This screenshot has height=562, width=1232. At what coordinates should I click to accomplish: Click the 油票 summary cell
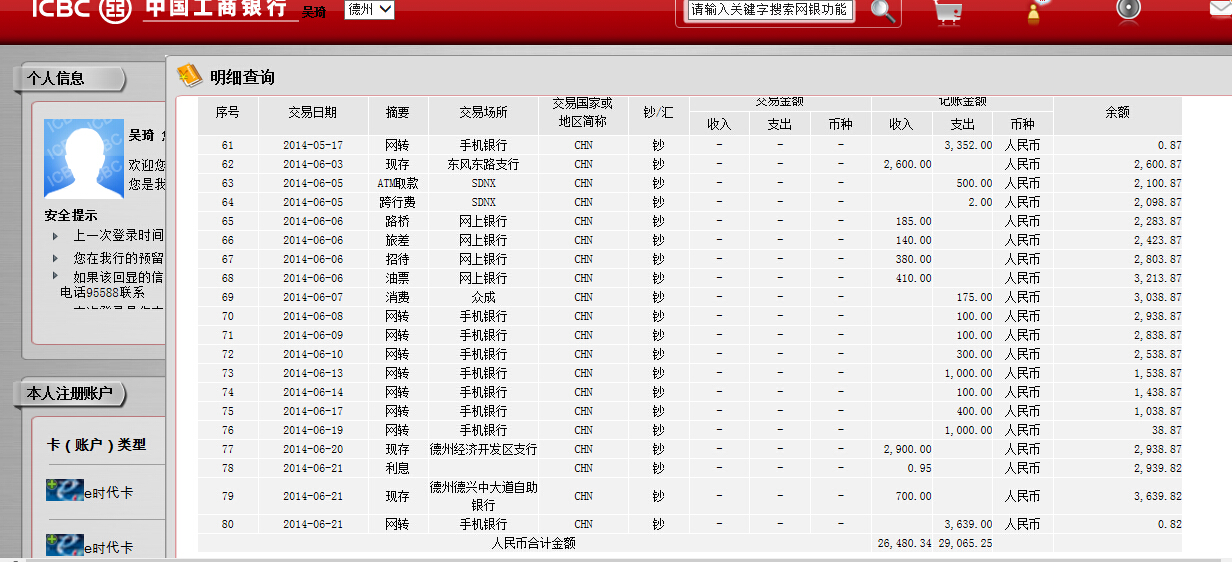[x=398, y=278]
